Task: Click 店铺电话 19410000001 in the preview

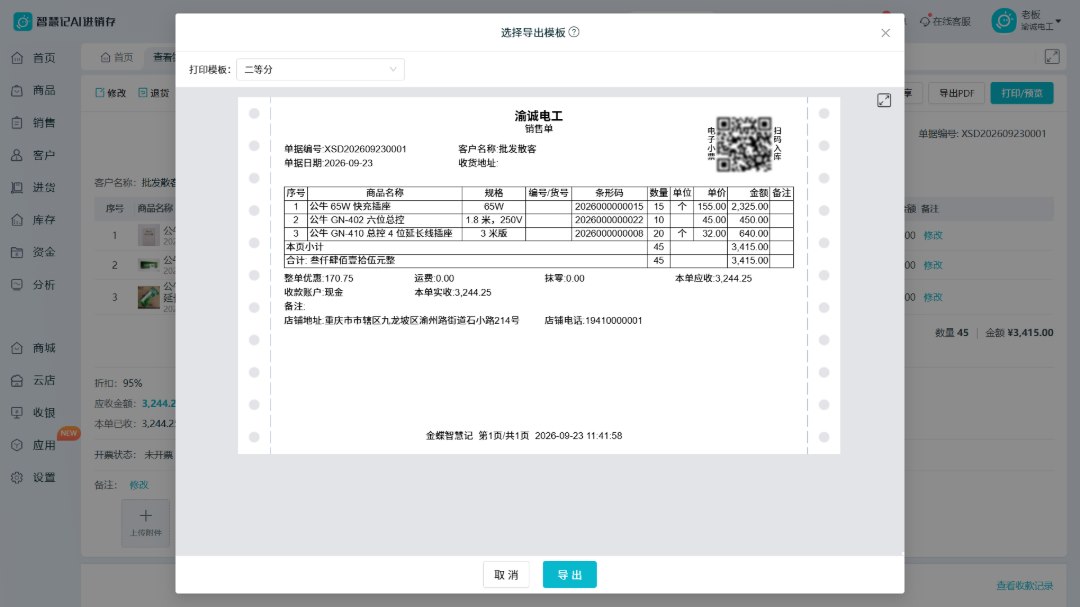Action: (593, 320)
